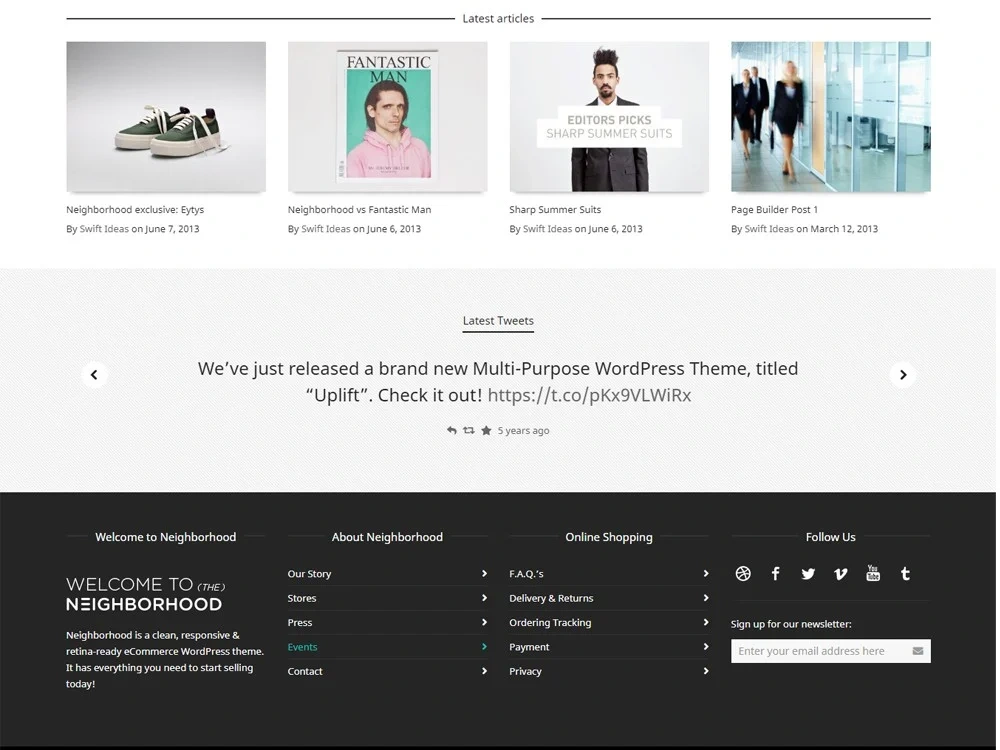The width and height of the screenshot is (1000, 750).
Task: Open Payment footer link
Action: pos(529,647)
